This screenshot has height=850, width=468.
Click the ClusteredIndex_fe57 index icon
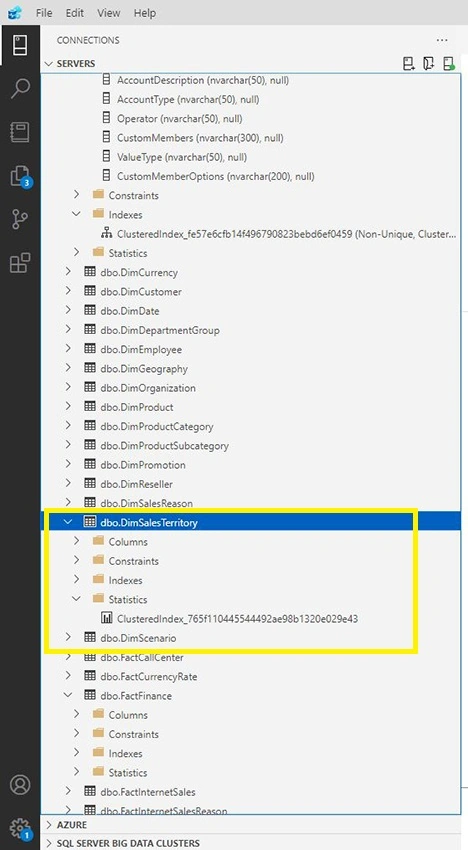[107, 234]
